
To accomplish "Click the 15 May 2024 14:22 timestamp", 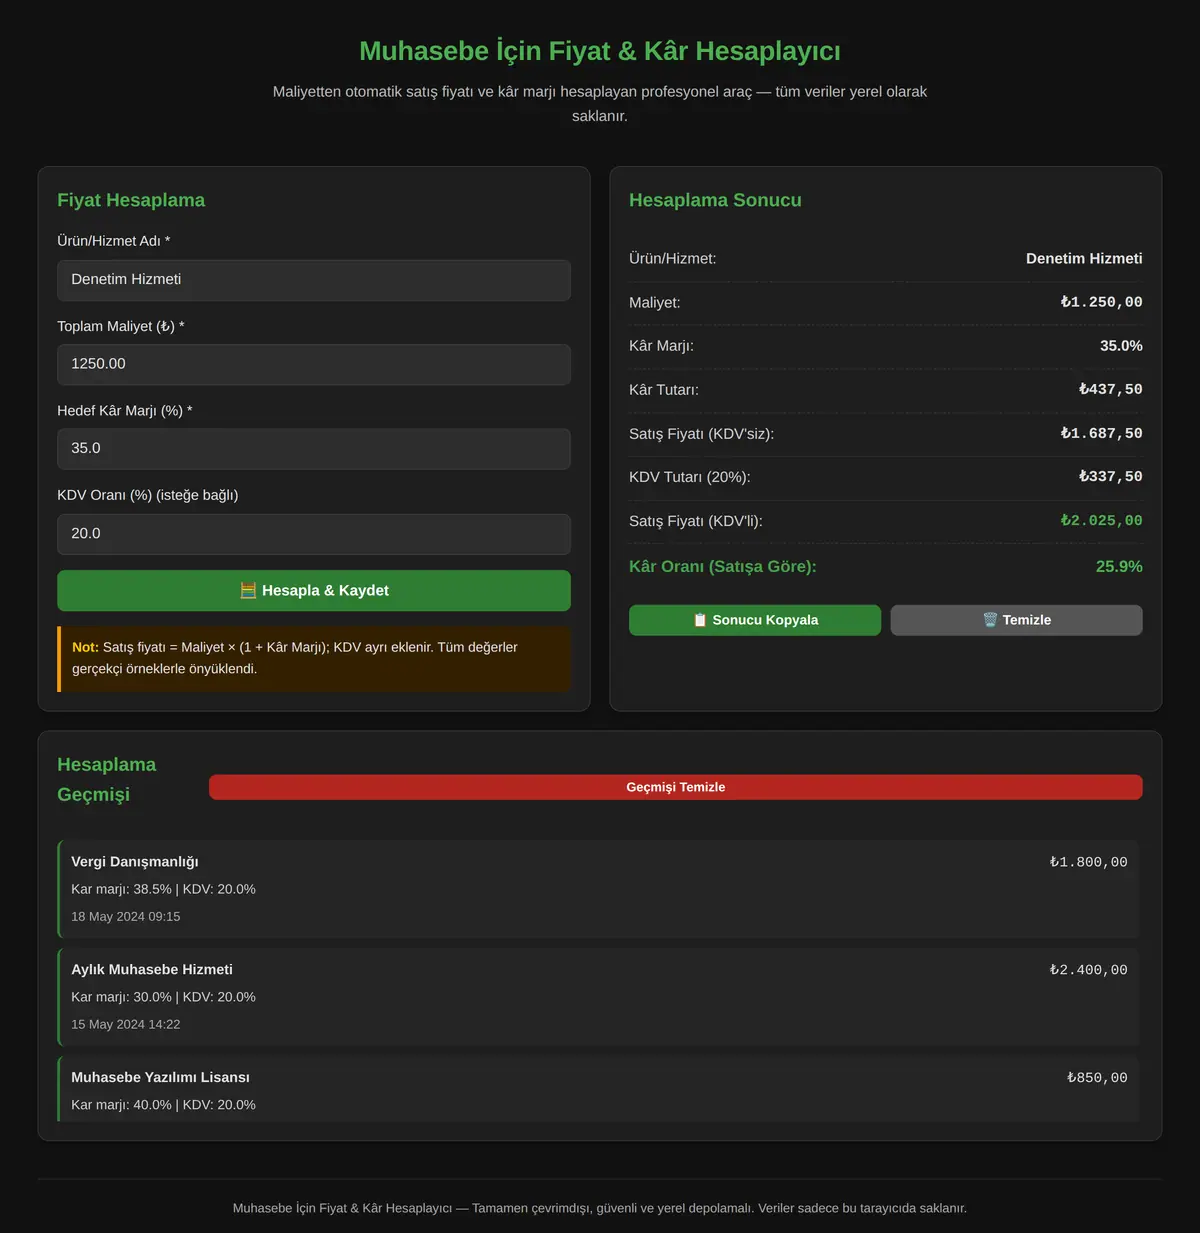I will coord(126,1025).
